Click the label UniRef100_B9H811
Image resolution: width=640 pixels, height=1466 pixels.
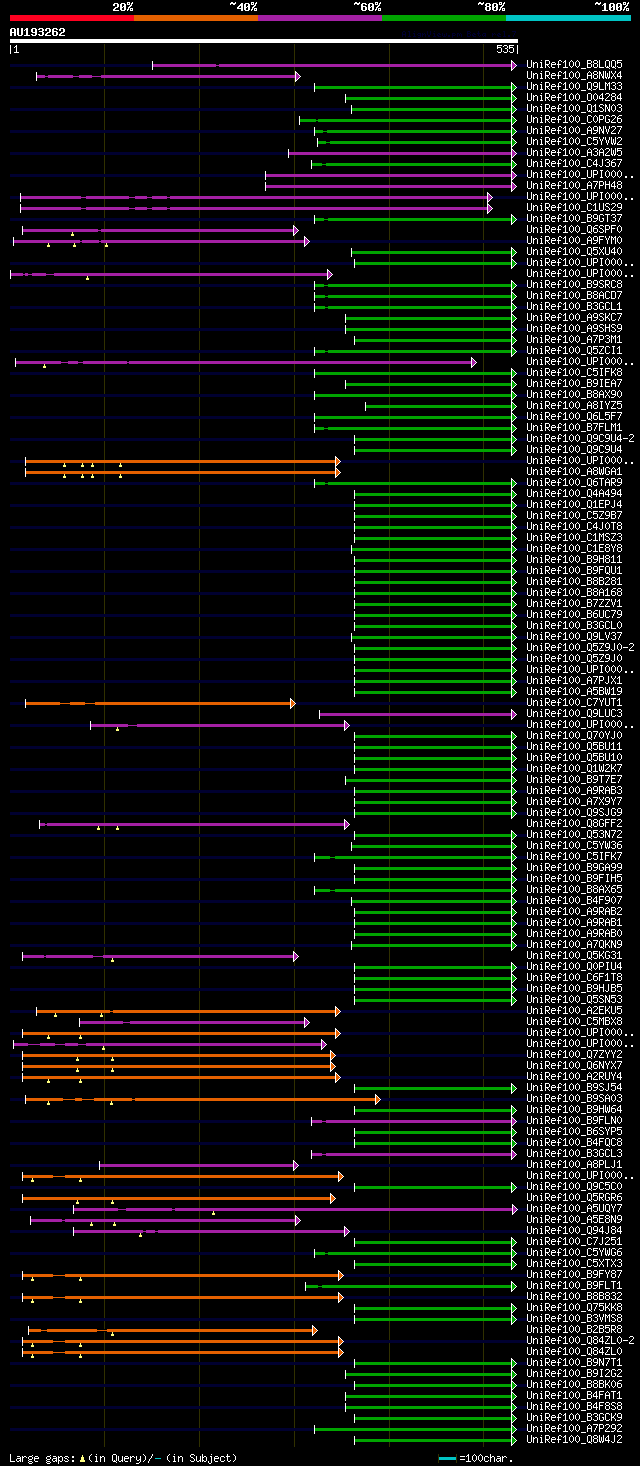574,560
